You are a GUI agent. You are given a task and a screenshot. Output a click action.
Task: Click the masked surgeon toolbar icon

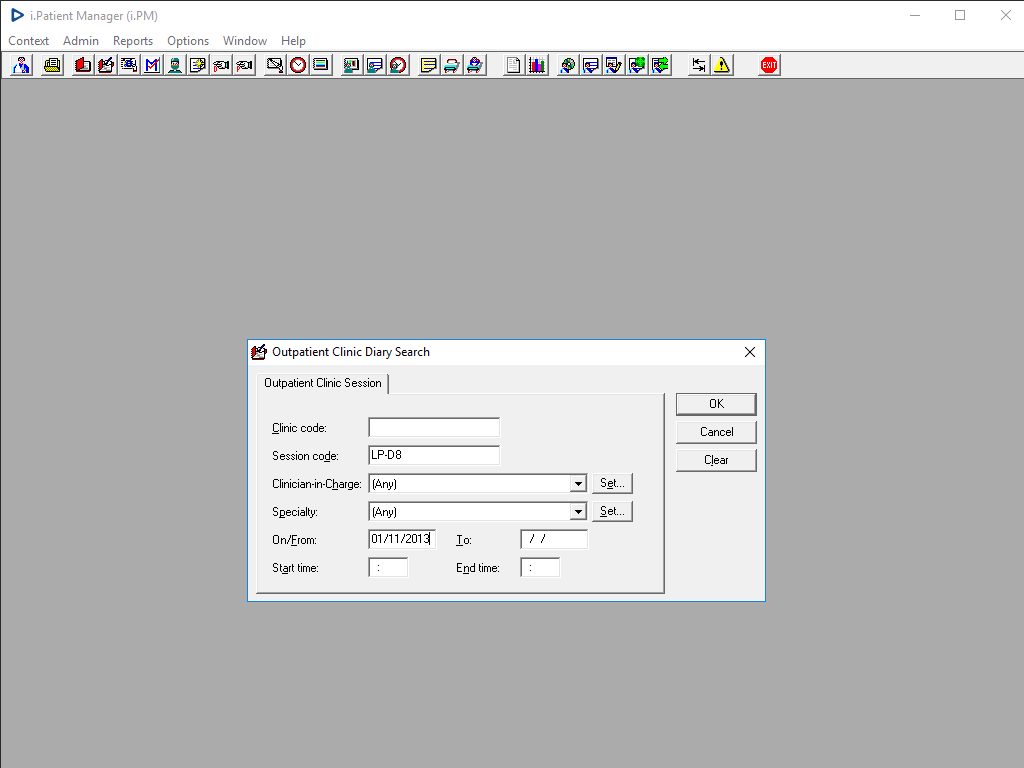click(x=175, y=65)
